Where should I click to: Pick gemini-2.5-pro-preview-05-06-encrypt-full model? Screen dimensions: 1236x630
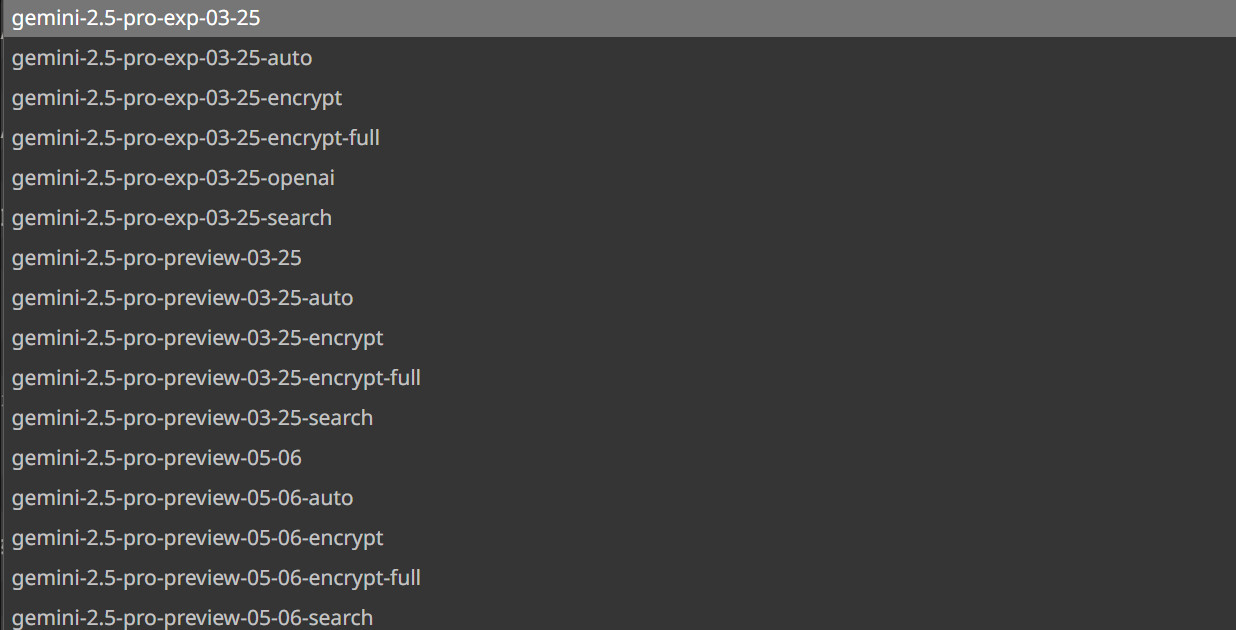coord(216,578)
